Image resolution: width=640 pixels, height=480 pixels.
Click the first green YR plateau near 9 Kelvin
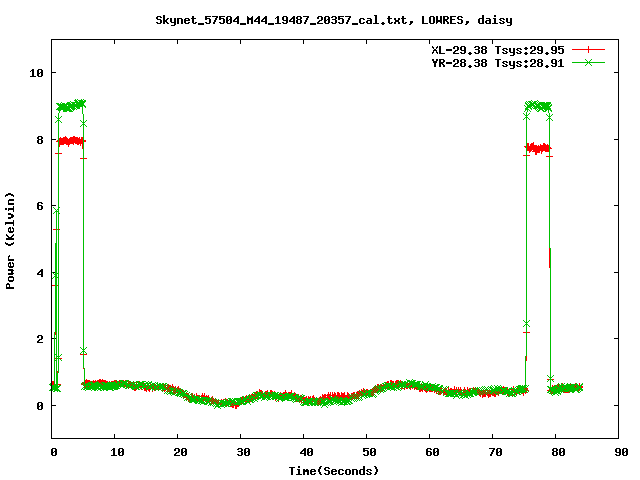[71, 106]
